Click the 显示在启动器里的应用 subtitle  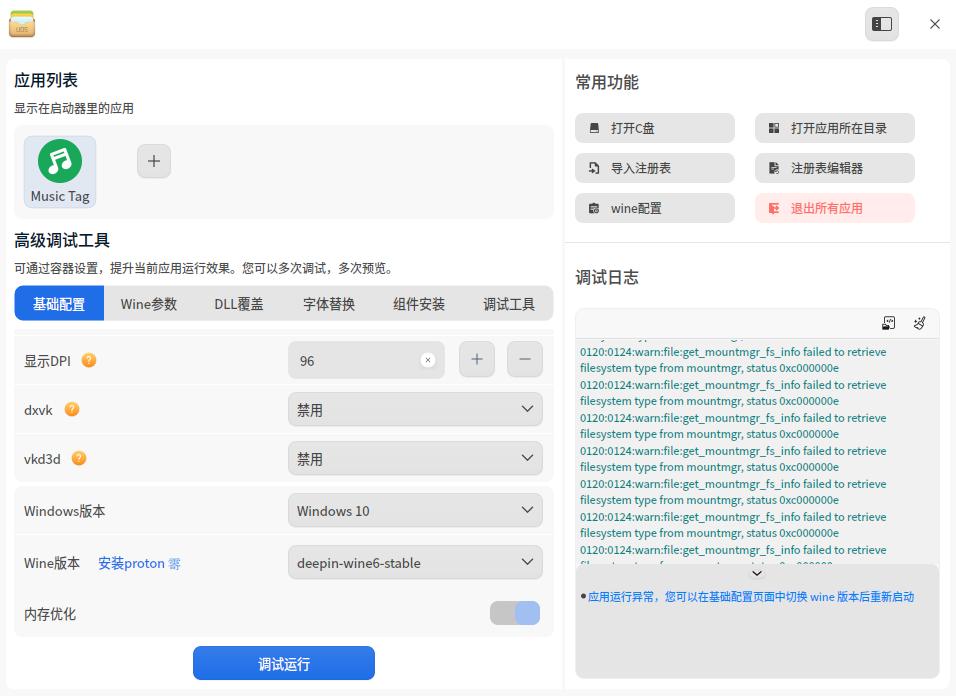74,108
